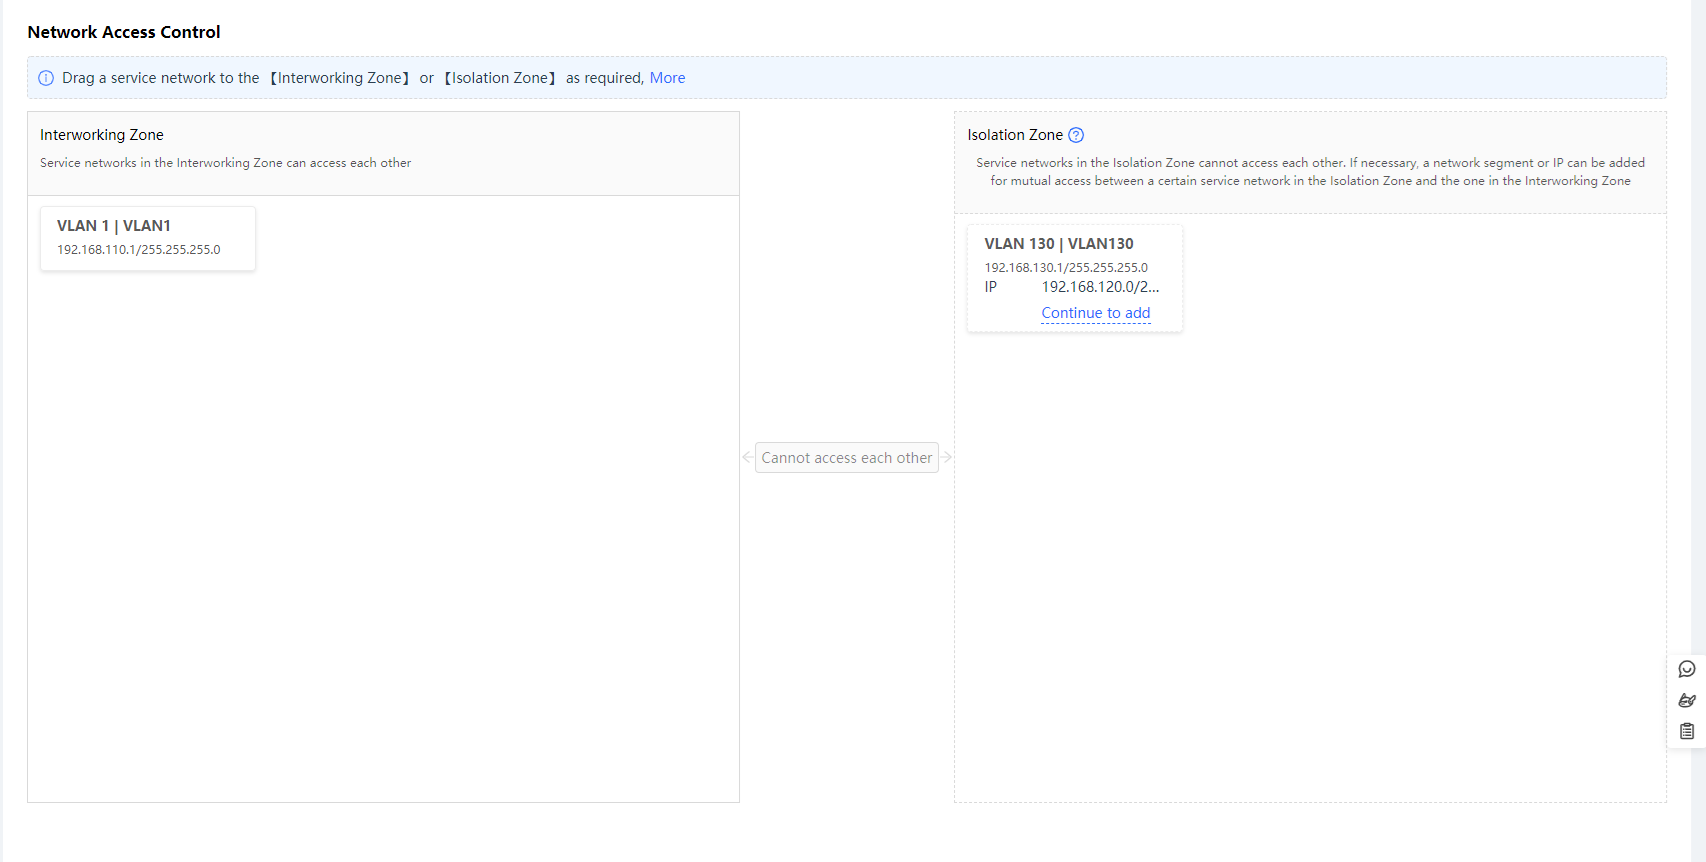Click the Isolation Zone description paragraph
This screenshot has height=862, width=1706.
click(1310, 172)
